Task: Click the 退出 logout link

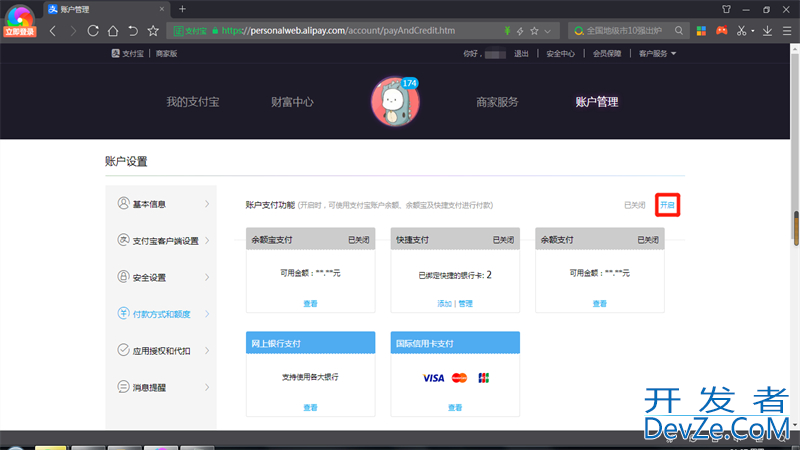Action: point(521,54)
